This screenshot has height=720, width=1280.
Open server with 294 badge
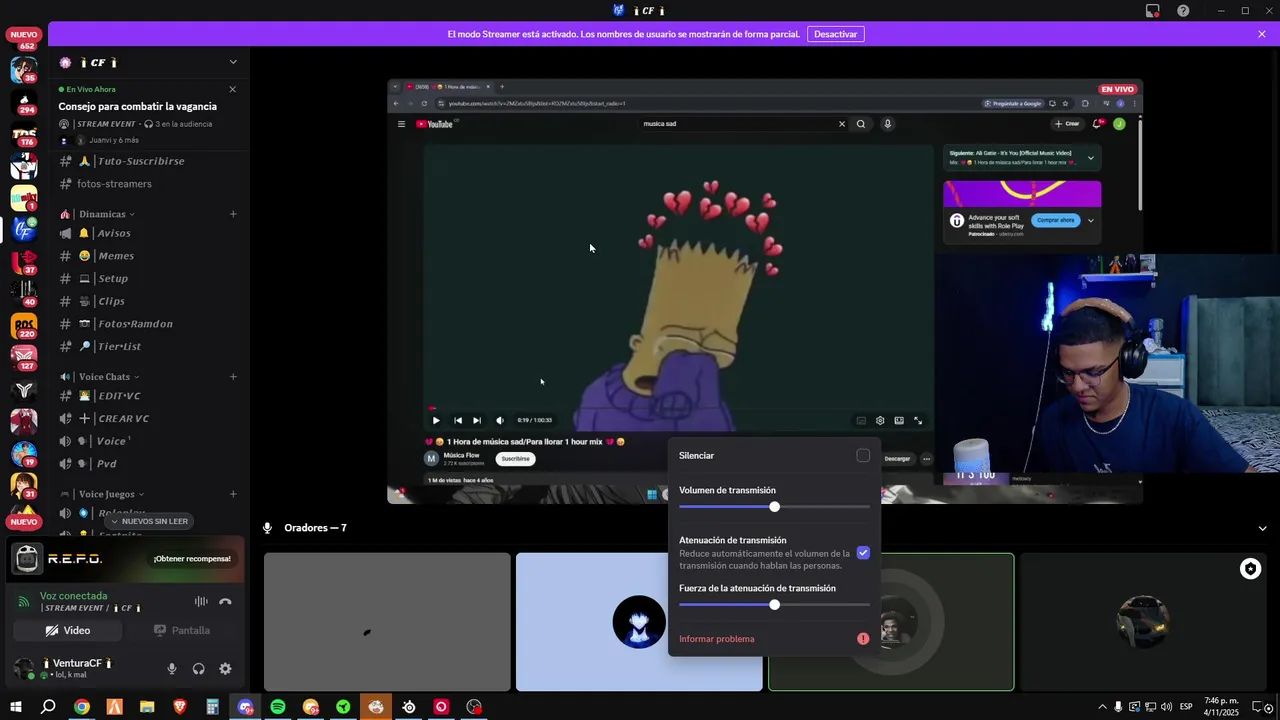pos(24,101)
